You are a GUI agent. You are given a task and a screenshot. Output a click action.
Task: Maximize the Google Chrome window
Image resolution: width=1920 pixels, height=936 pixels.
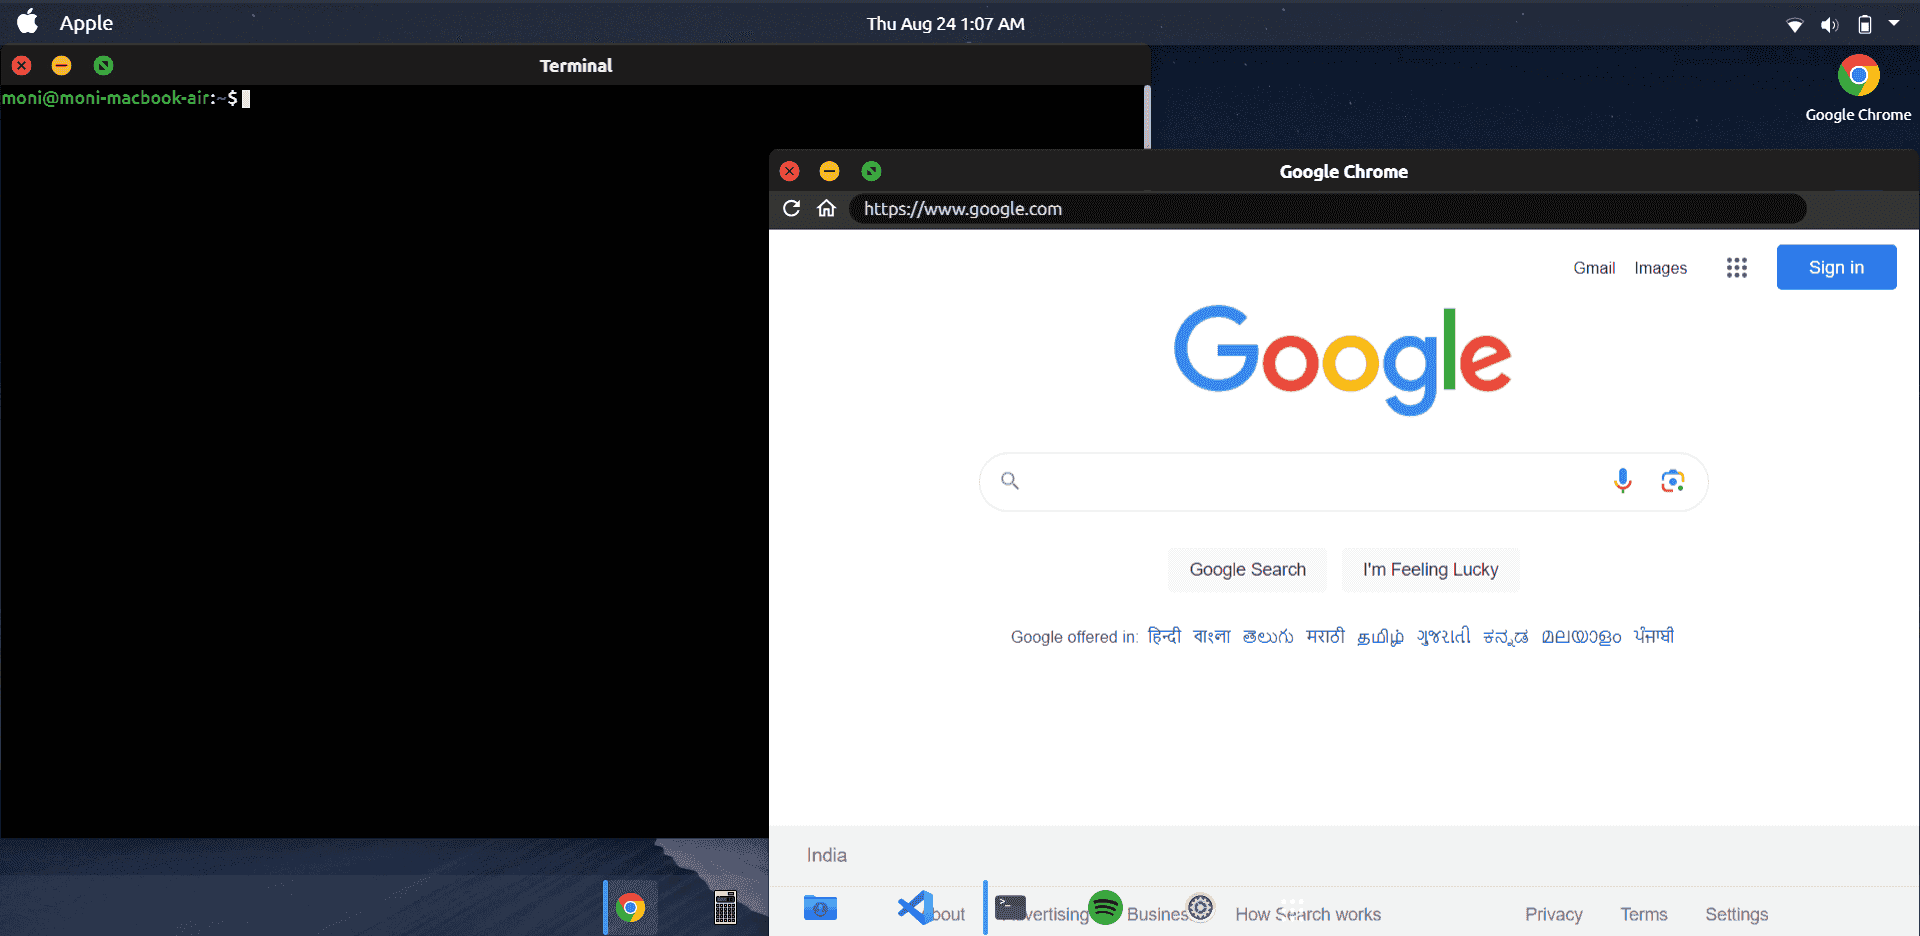[871, 171]
